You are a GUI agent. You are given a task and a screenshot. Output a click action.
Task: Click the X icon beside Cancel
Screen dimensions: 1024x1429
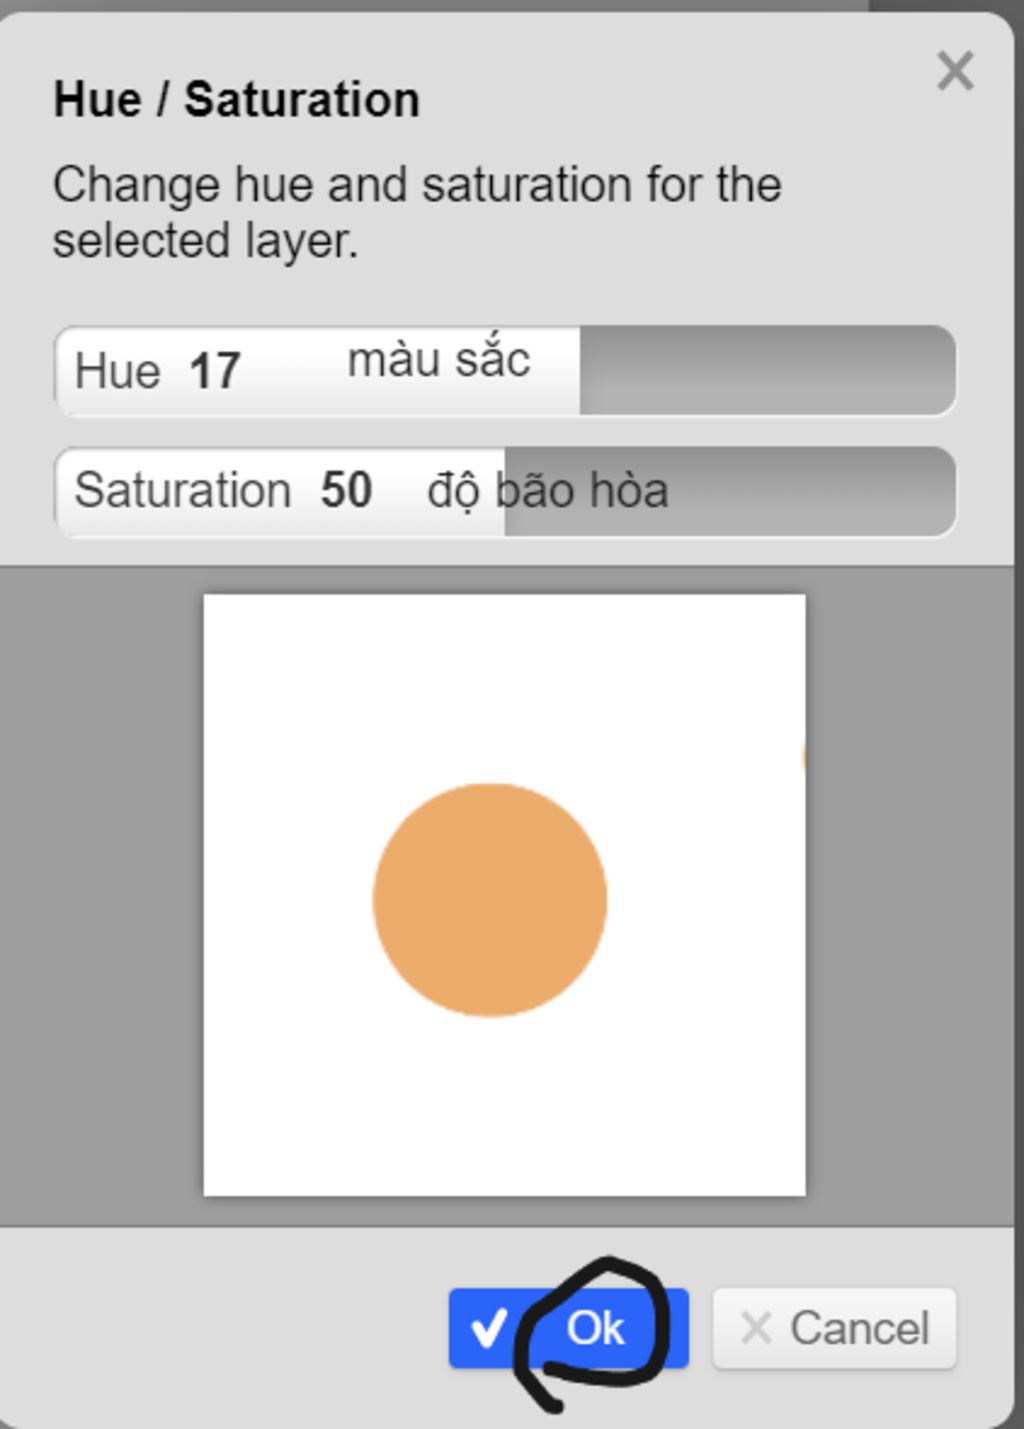(755, 1328)
